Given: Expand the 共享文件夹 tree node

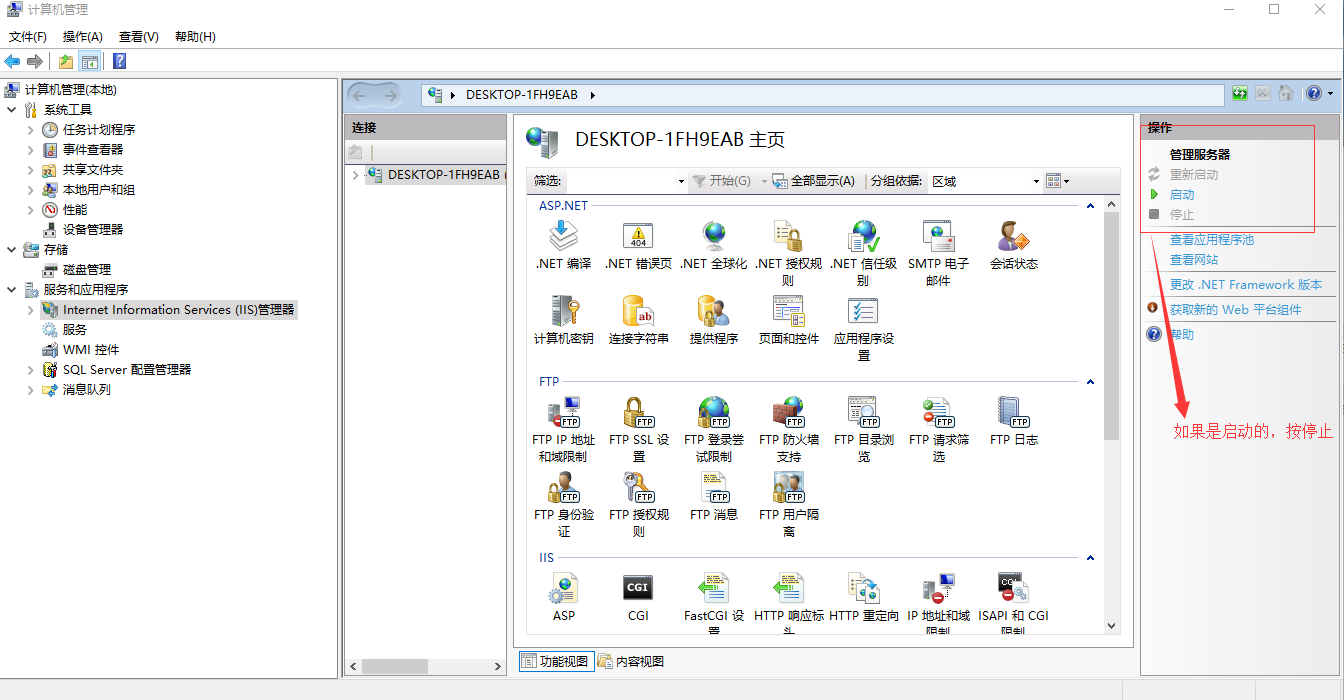Looking at the screenshot, I should [30, 170].
